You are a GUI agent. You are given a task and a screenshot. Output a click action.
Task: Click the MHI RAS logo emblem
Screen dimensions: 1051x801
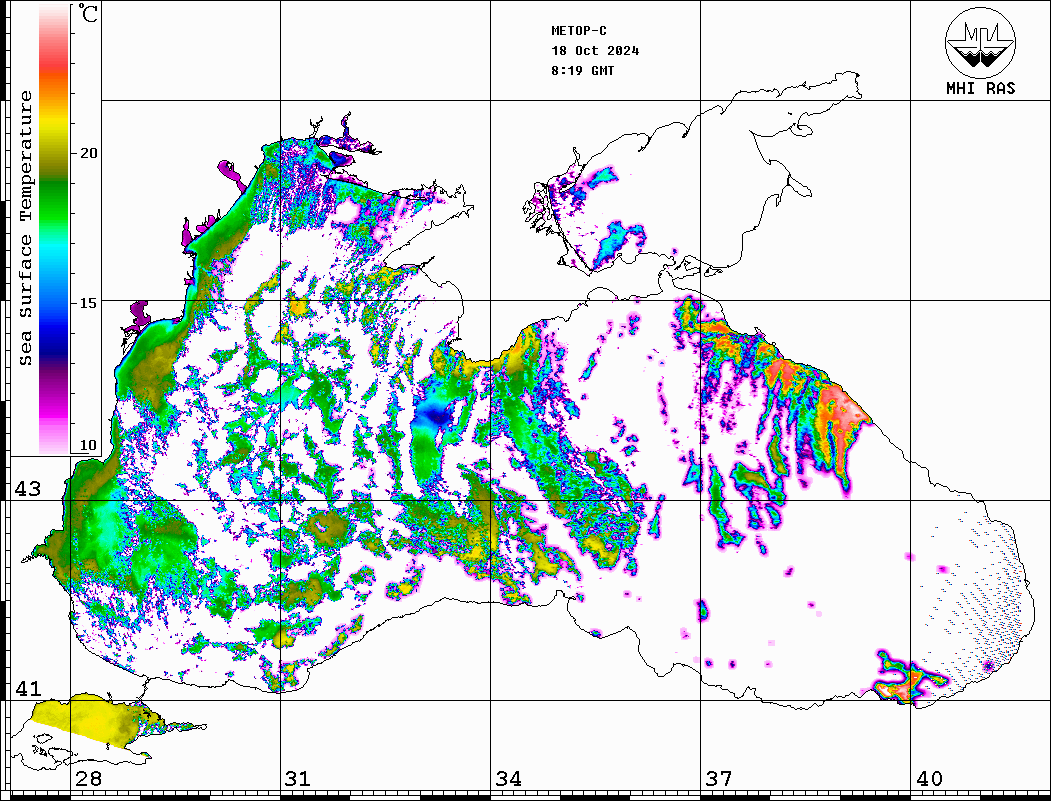(980, 42)
